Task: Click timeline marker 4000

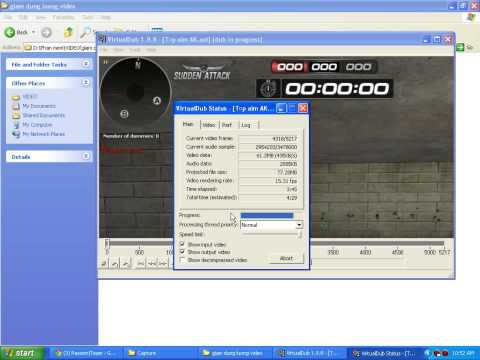Action: click(365, 252)
